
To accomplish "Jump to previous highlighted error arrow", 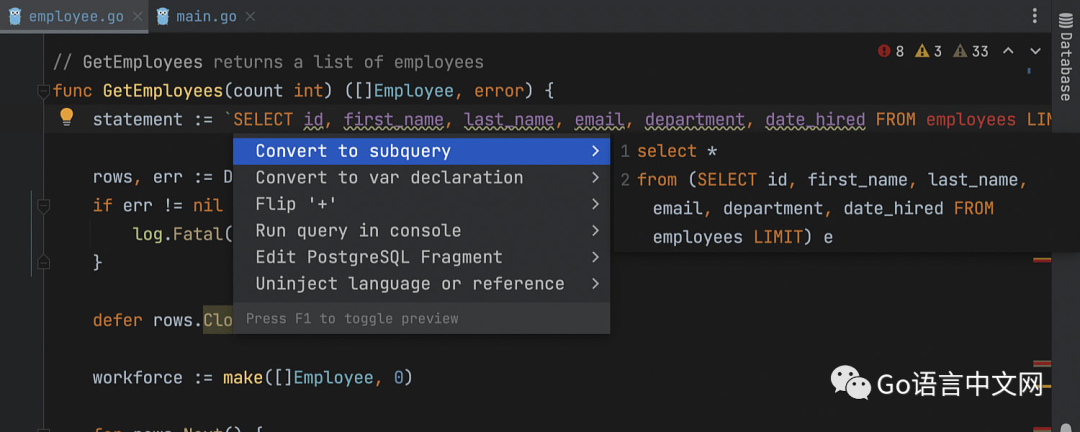I will click(x=1008, y=51).
